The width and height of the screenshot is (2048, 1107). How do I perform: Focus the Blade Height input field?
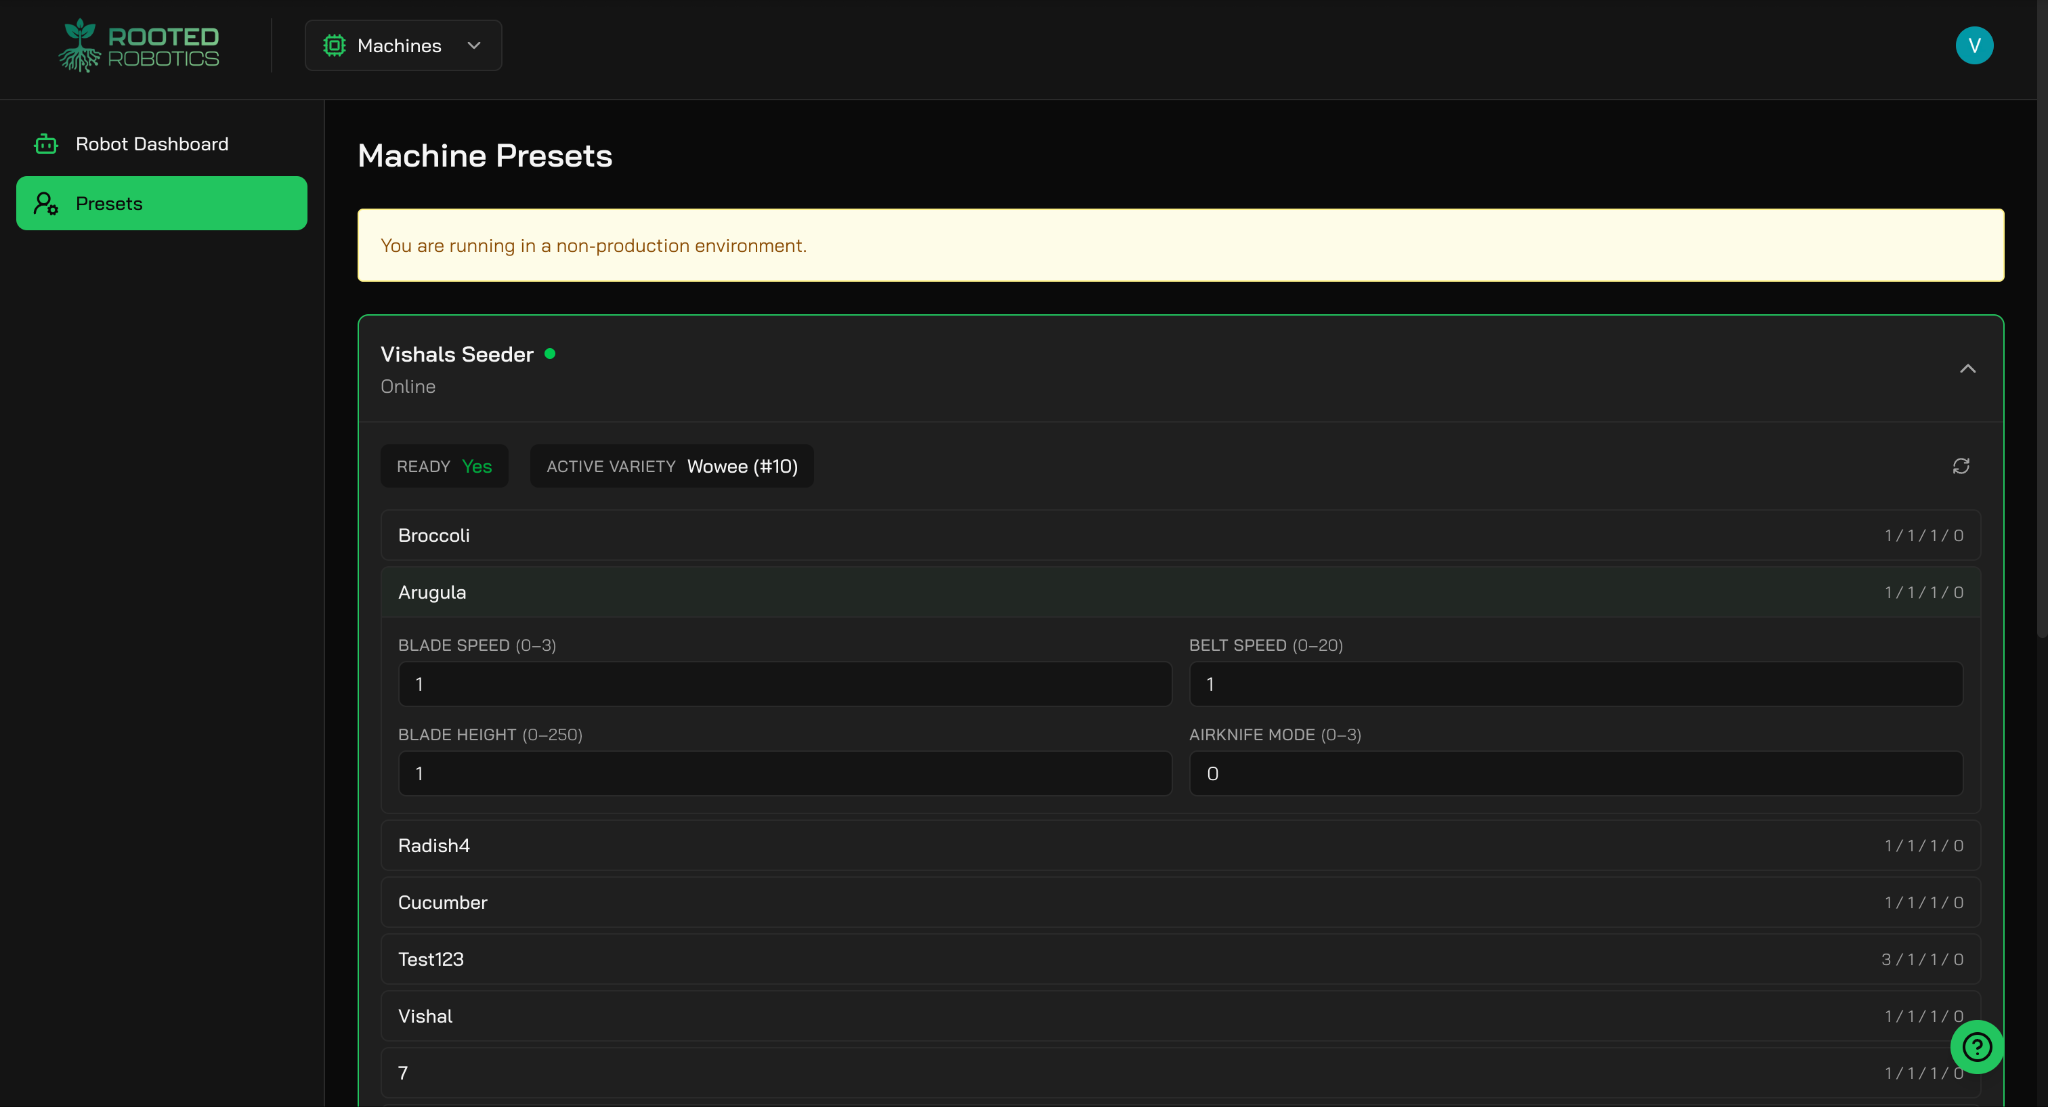(785, 773)
